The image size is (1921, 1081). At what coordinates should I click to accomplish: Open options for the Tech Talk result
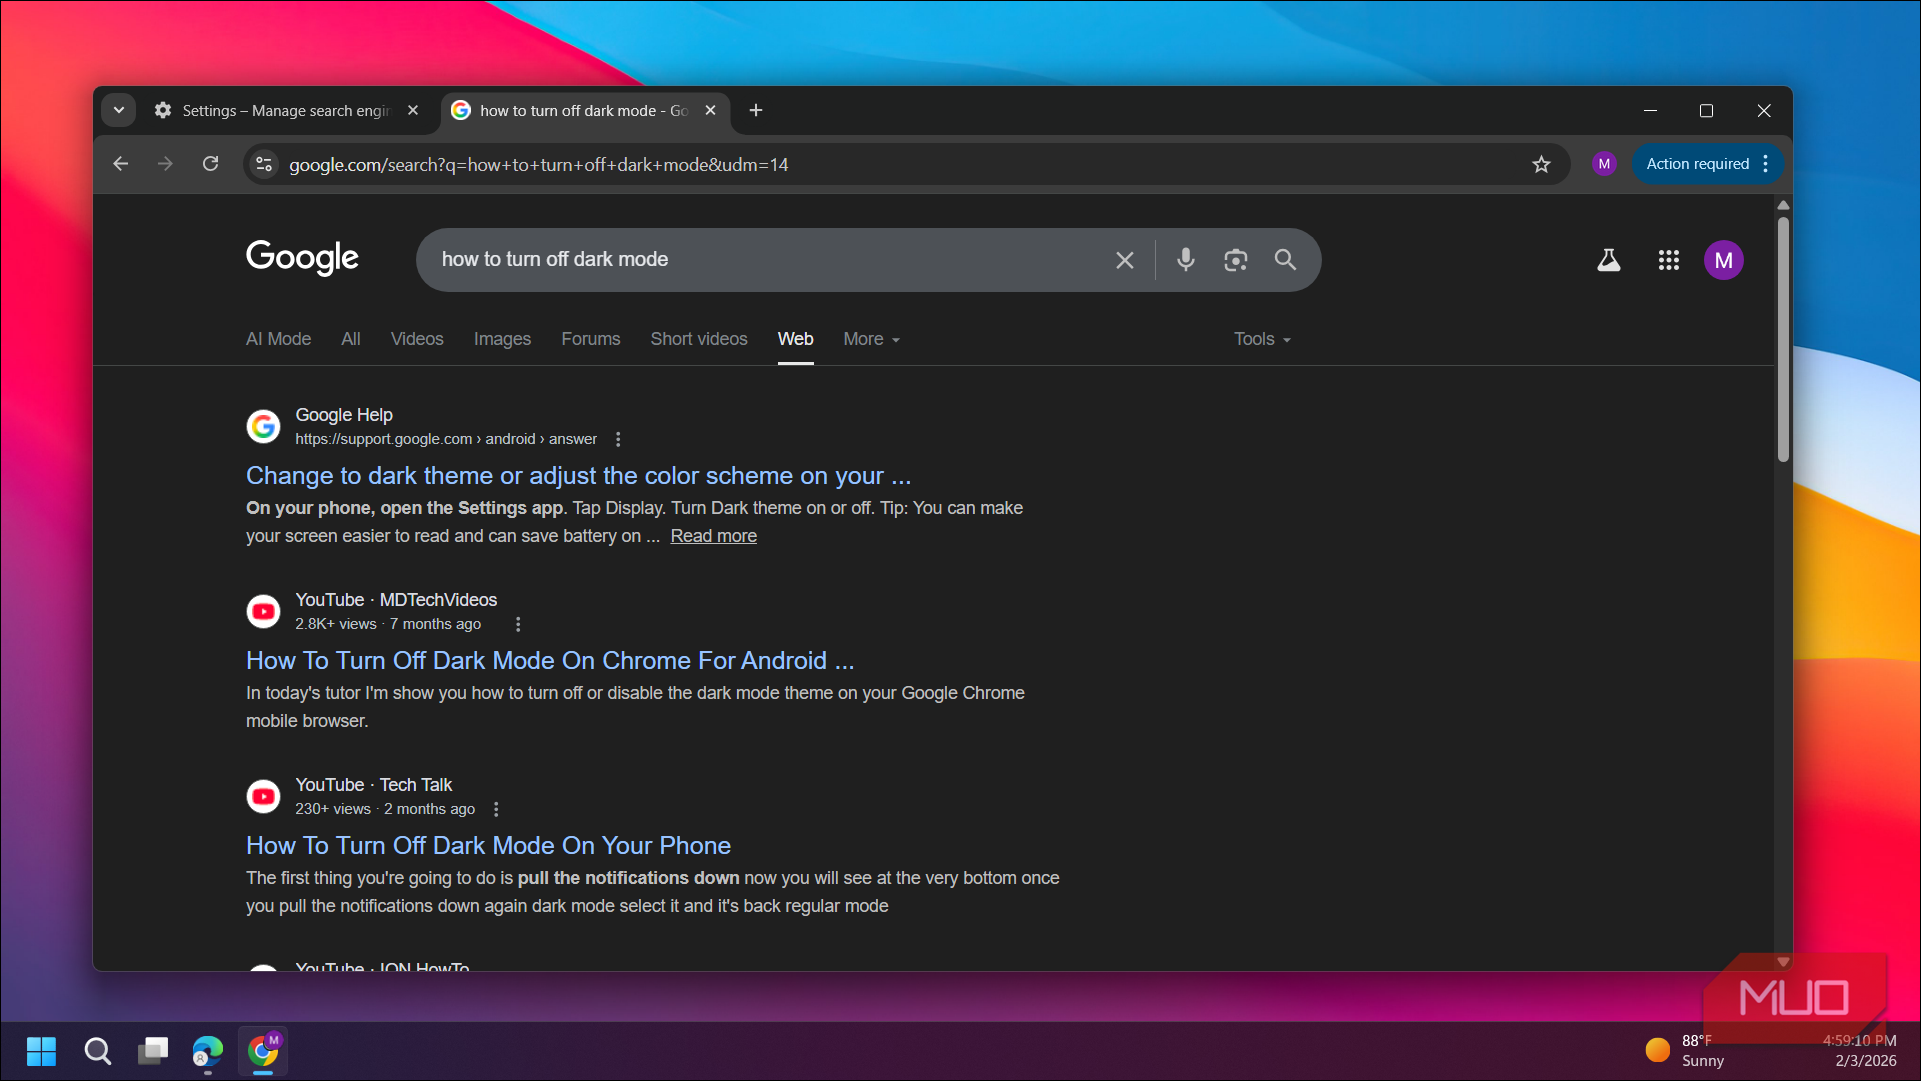click(496, 809)
